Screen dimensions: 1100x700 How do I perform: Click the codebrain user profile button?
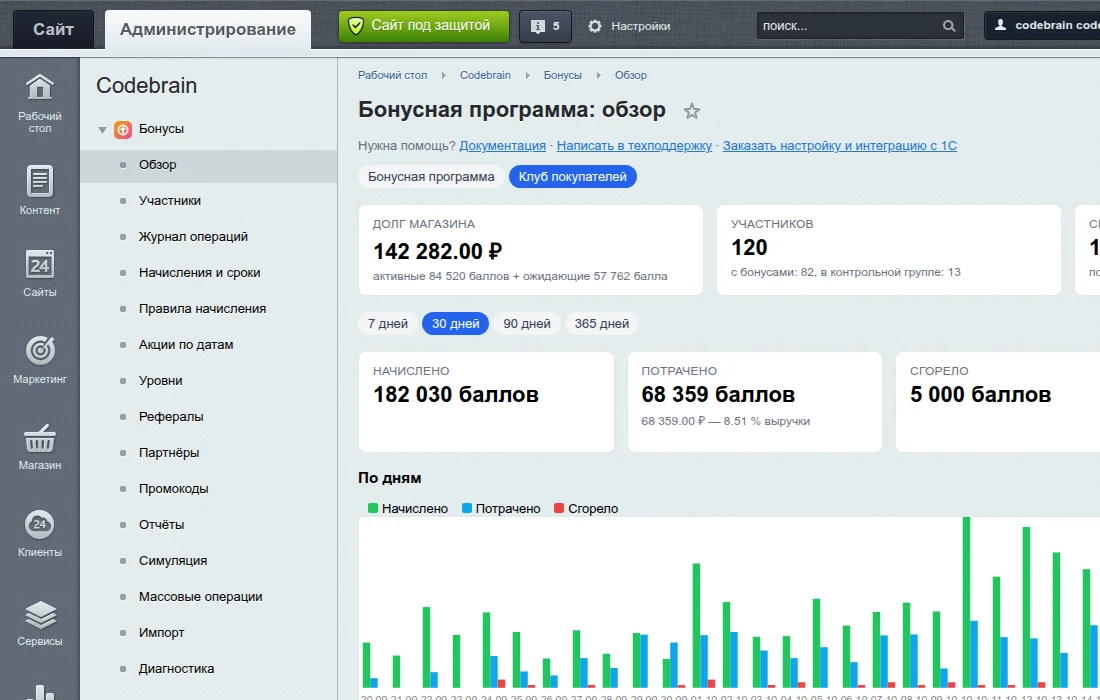pos(1042,25)
